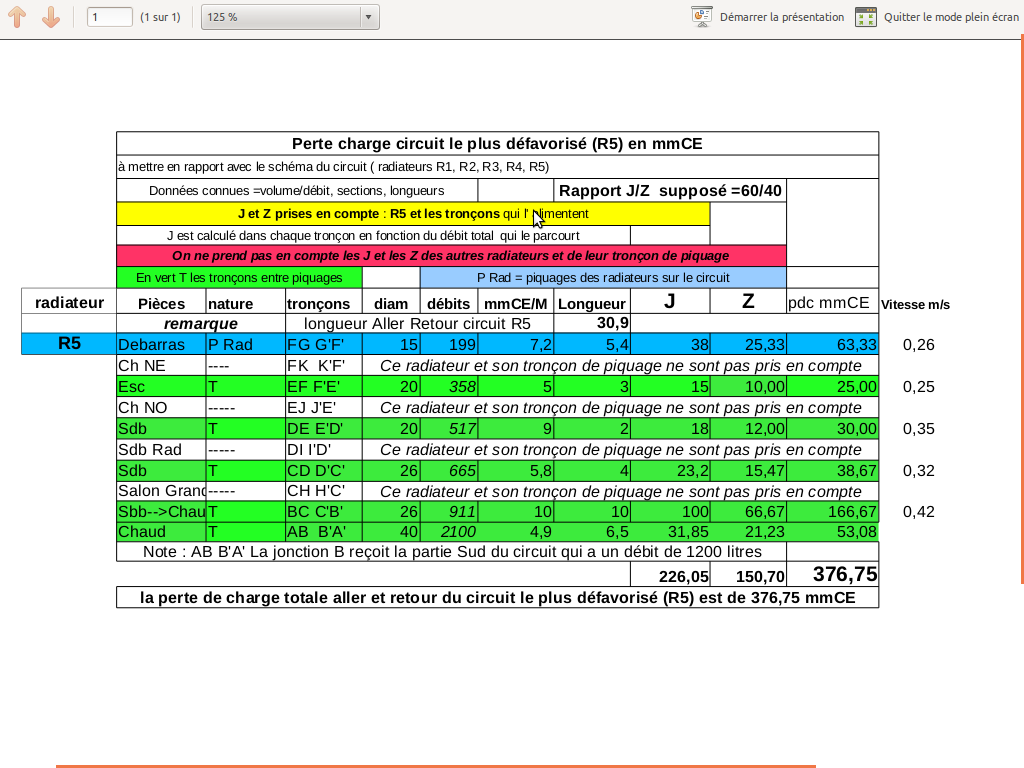1024x768 pixels.
Task: Start presentation via Démarrer la présentation
Action: pyautogui.click(x=782, y=17)
